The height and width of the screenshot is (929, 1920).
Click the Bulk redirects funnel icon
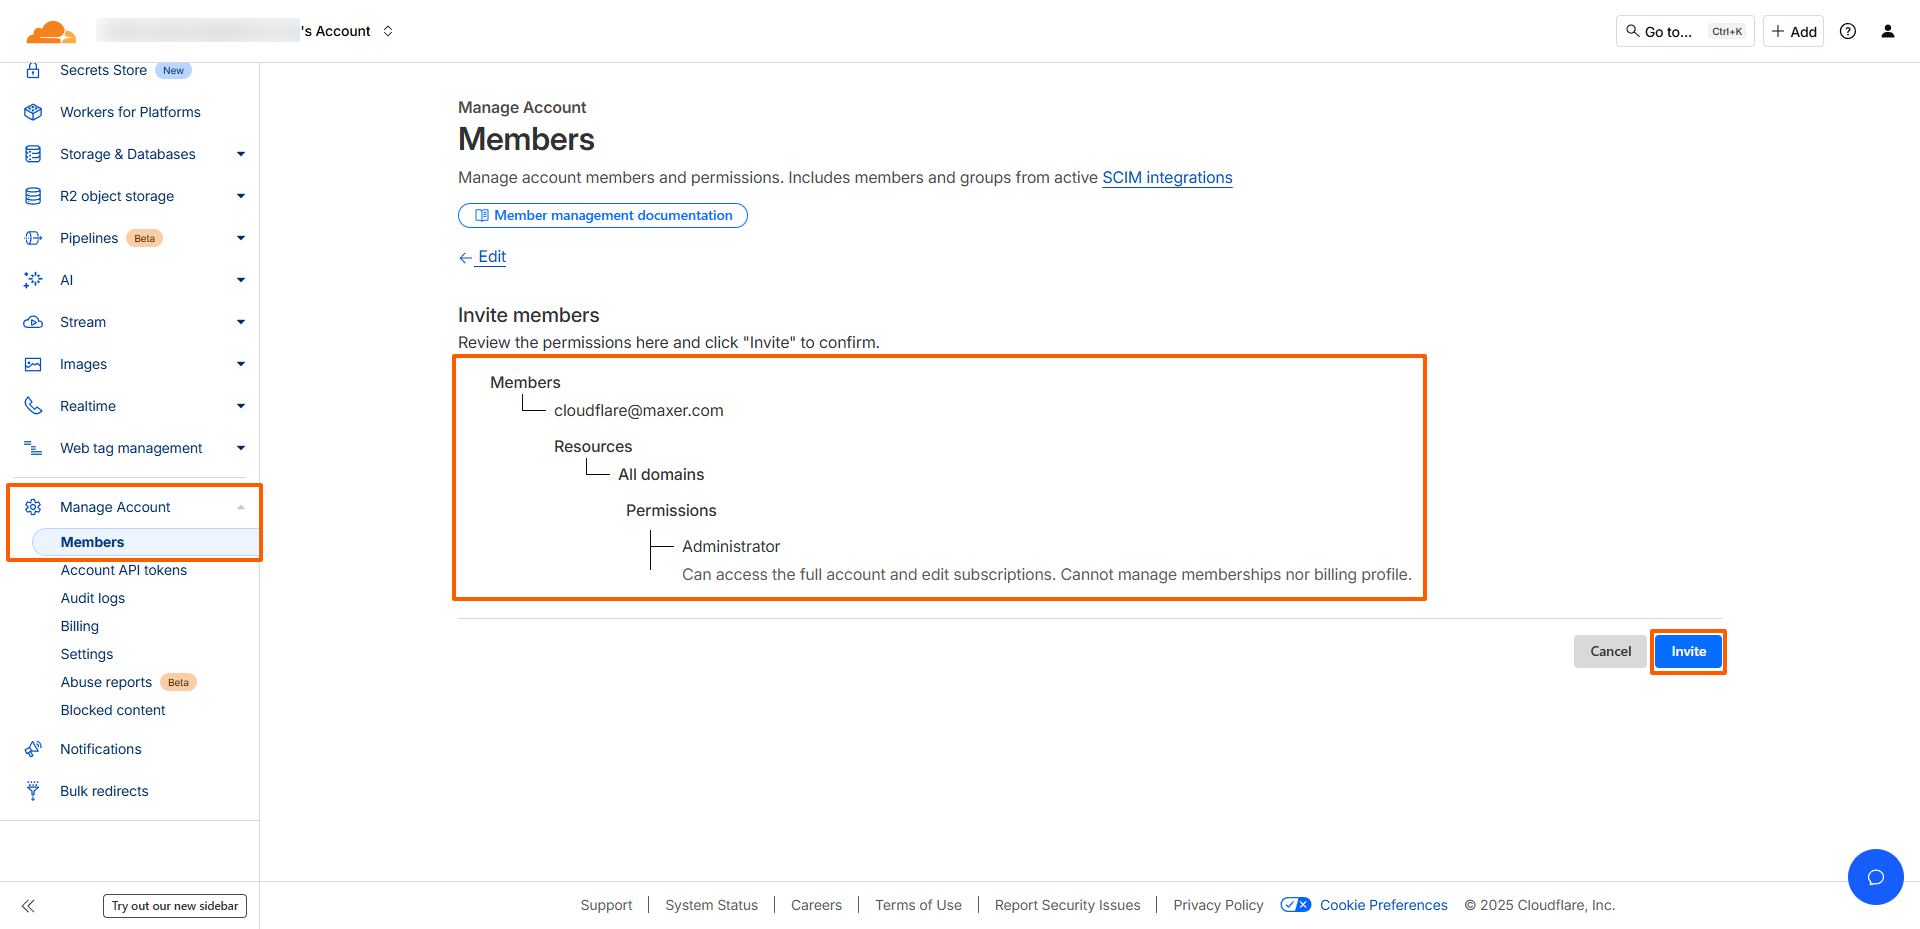point(33,791)
